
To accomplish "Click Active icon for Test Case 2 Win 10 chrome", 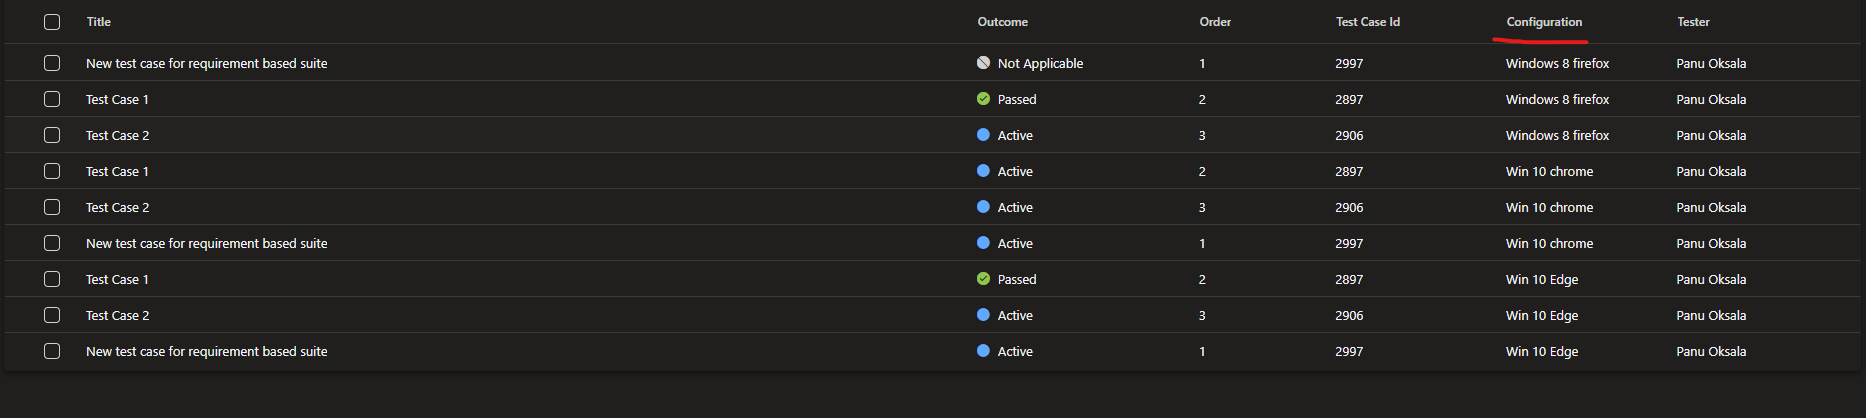I will pyautogui.click(x=983, y=207).
